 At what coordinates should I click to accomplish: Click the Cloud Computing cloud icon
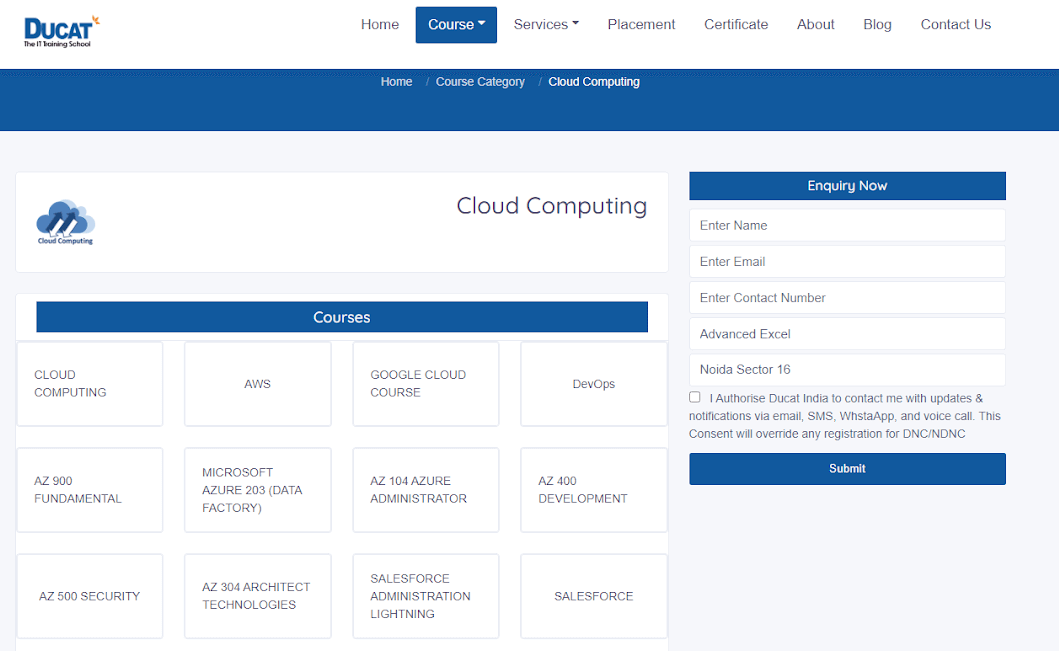pos(64,221)
